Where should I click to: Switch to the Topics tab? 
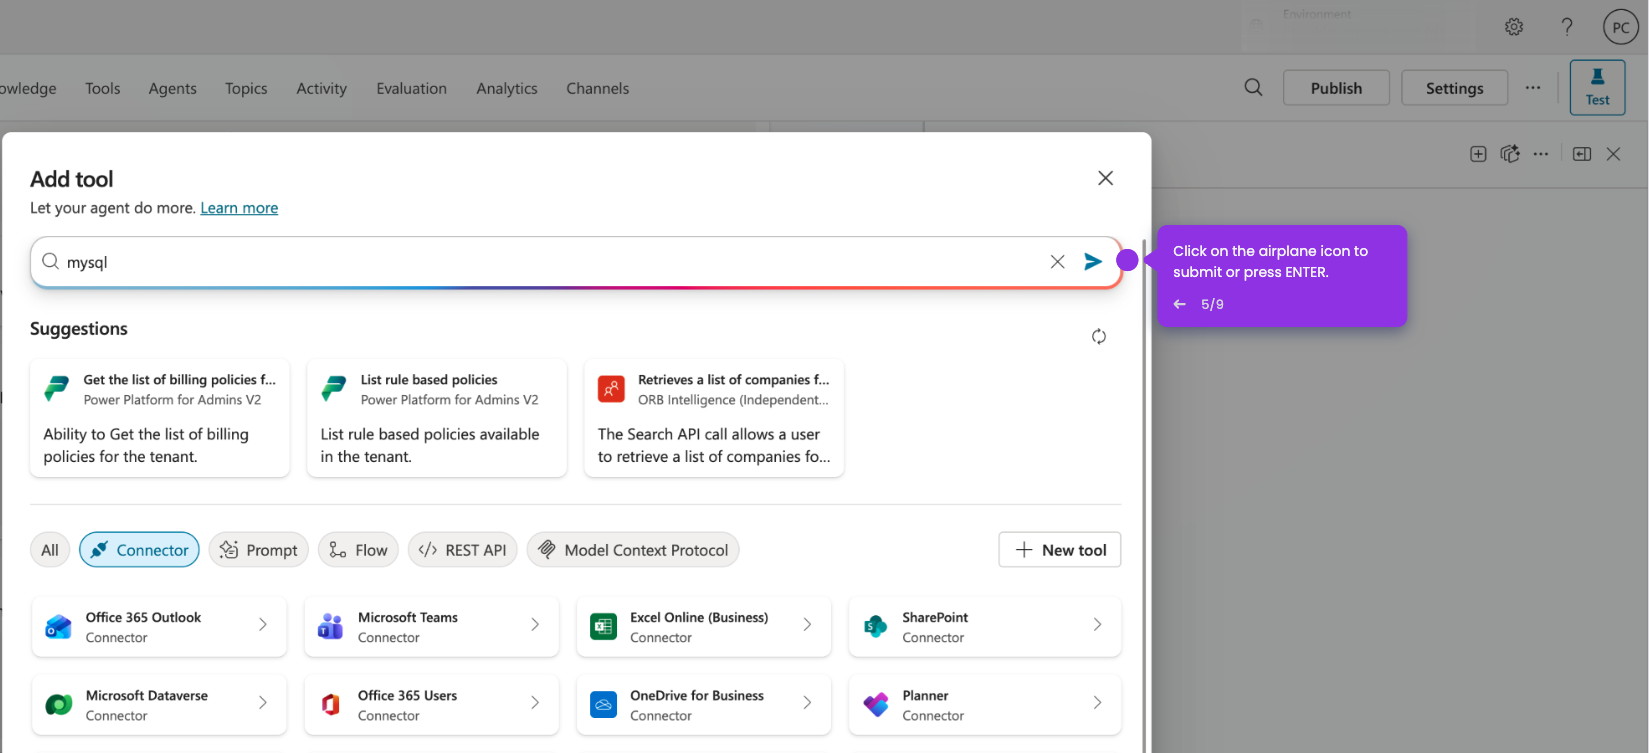246,88
